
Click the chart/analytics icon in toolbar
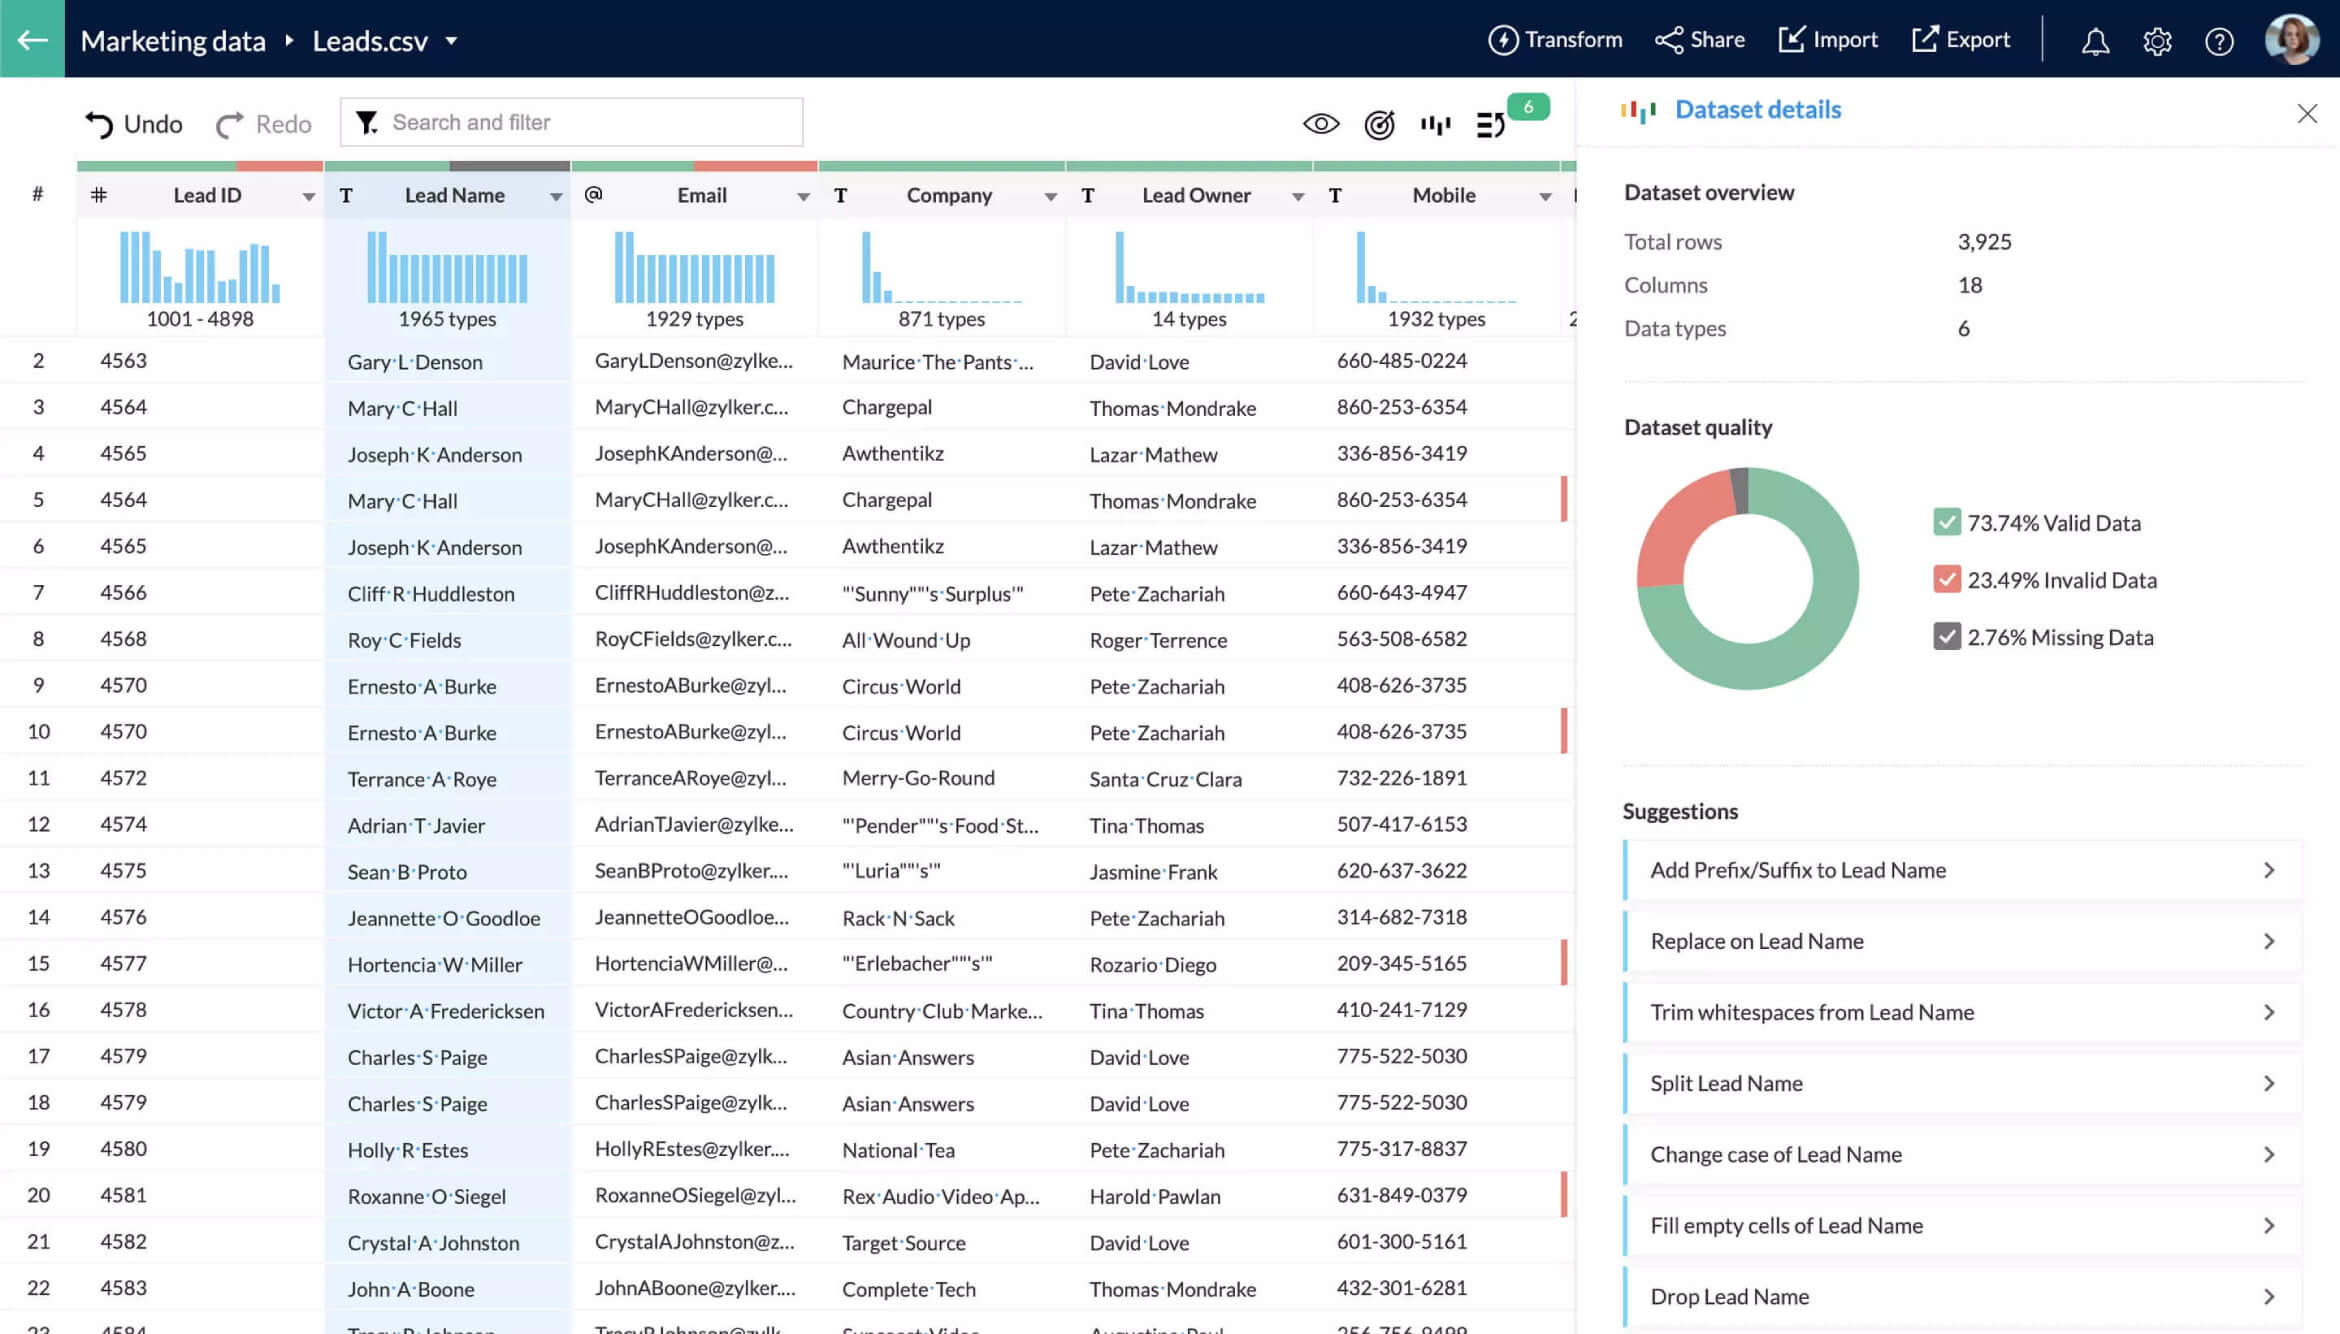[x=1435, y=124]
